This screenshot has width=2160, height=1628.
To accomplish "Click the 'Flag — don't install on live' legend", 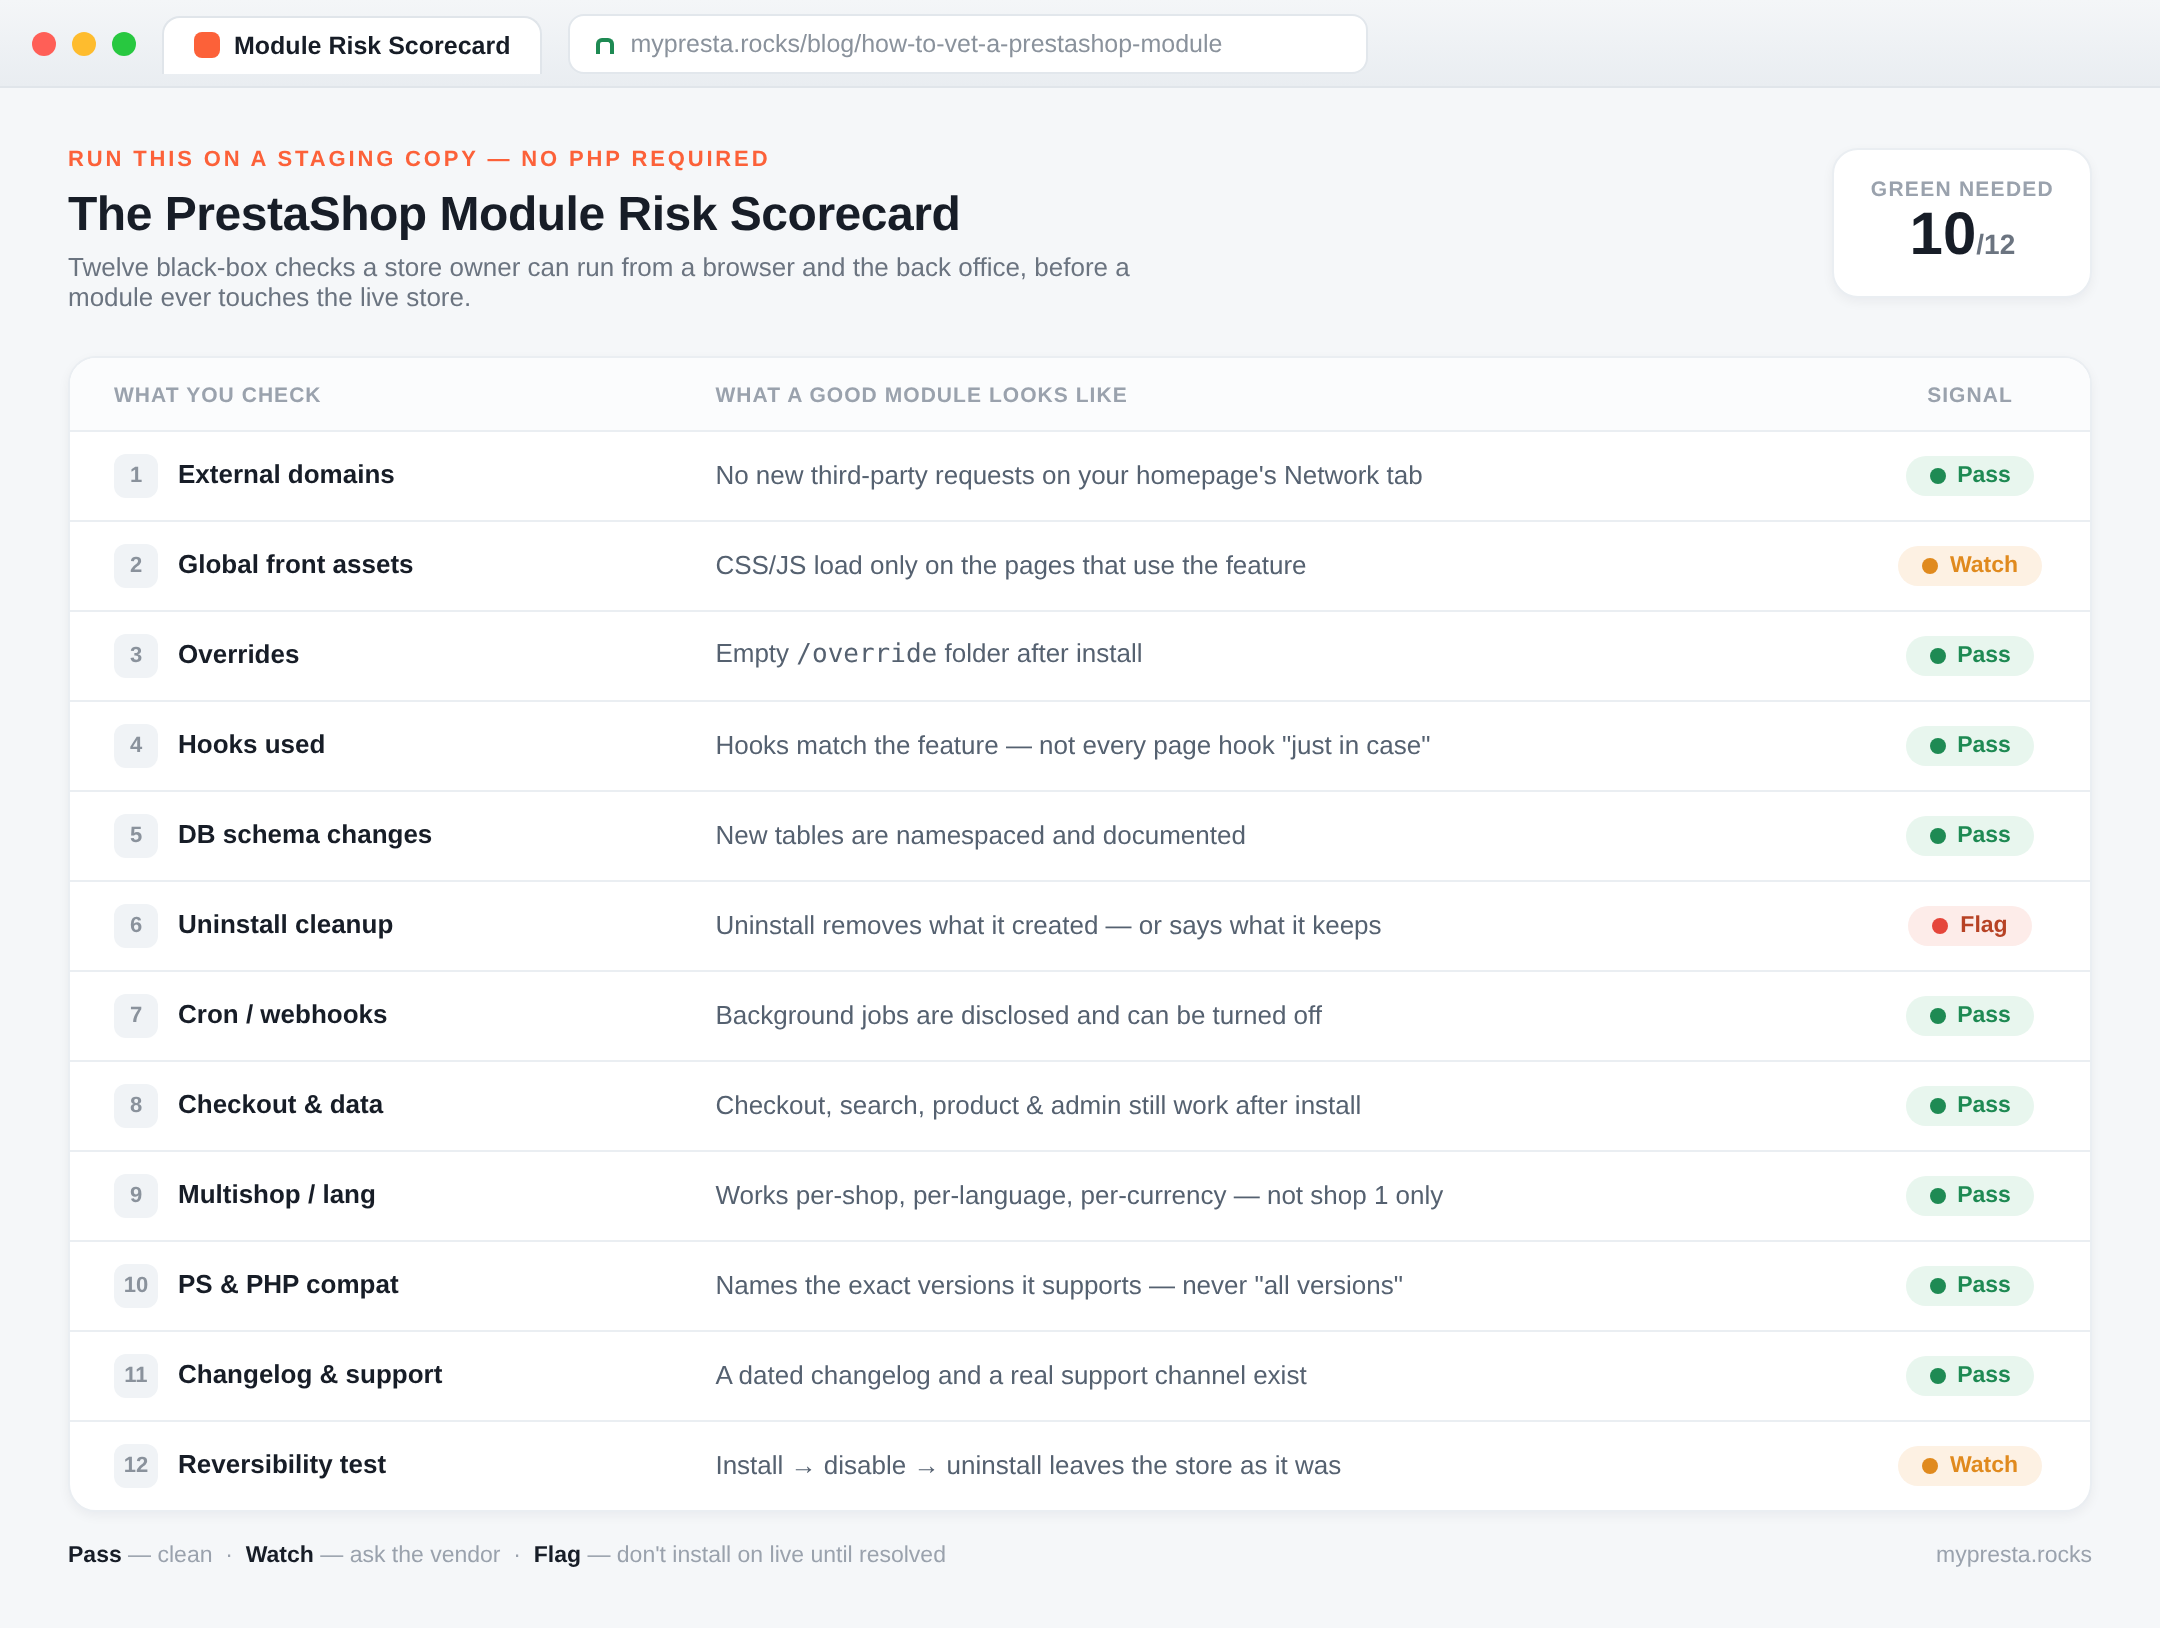I will pos(739,1554).
